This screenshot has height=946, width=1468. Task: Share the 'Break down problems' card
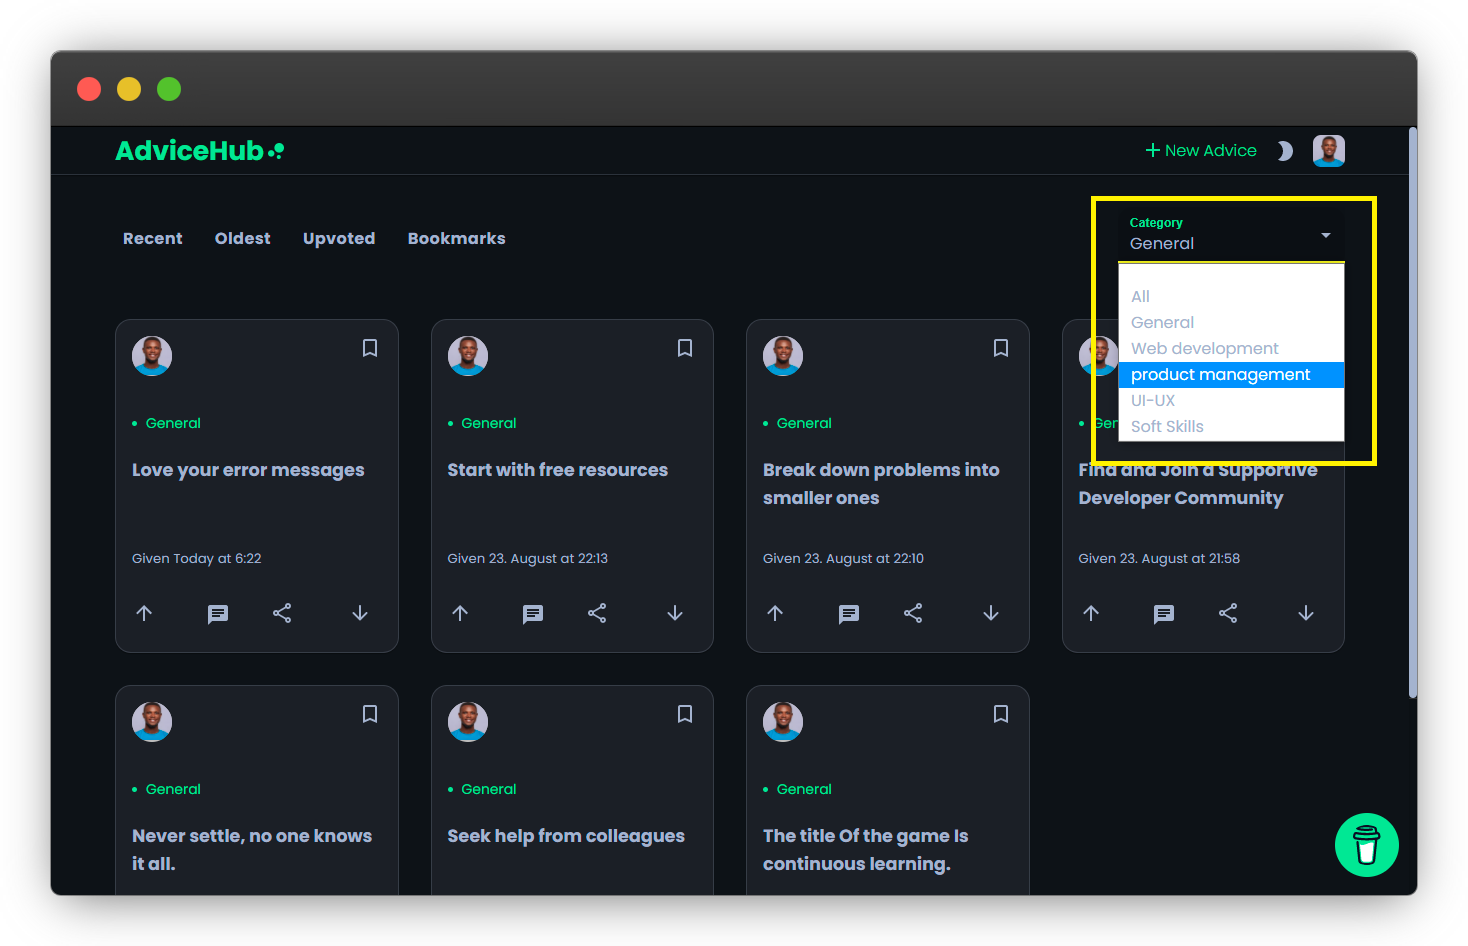tap(913, 613)
